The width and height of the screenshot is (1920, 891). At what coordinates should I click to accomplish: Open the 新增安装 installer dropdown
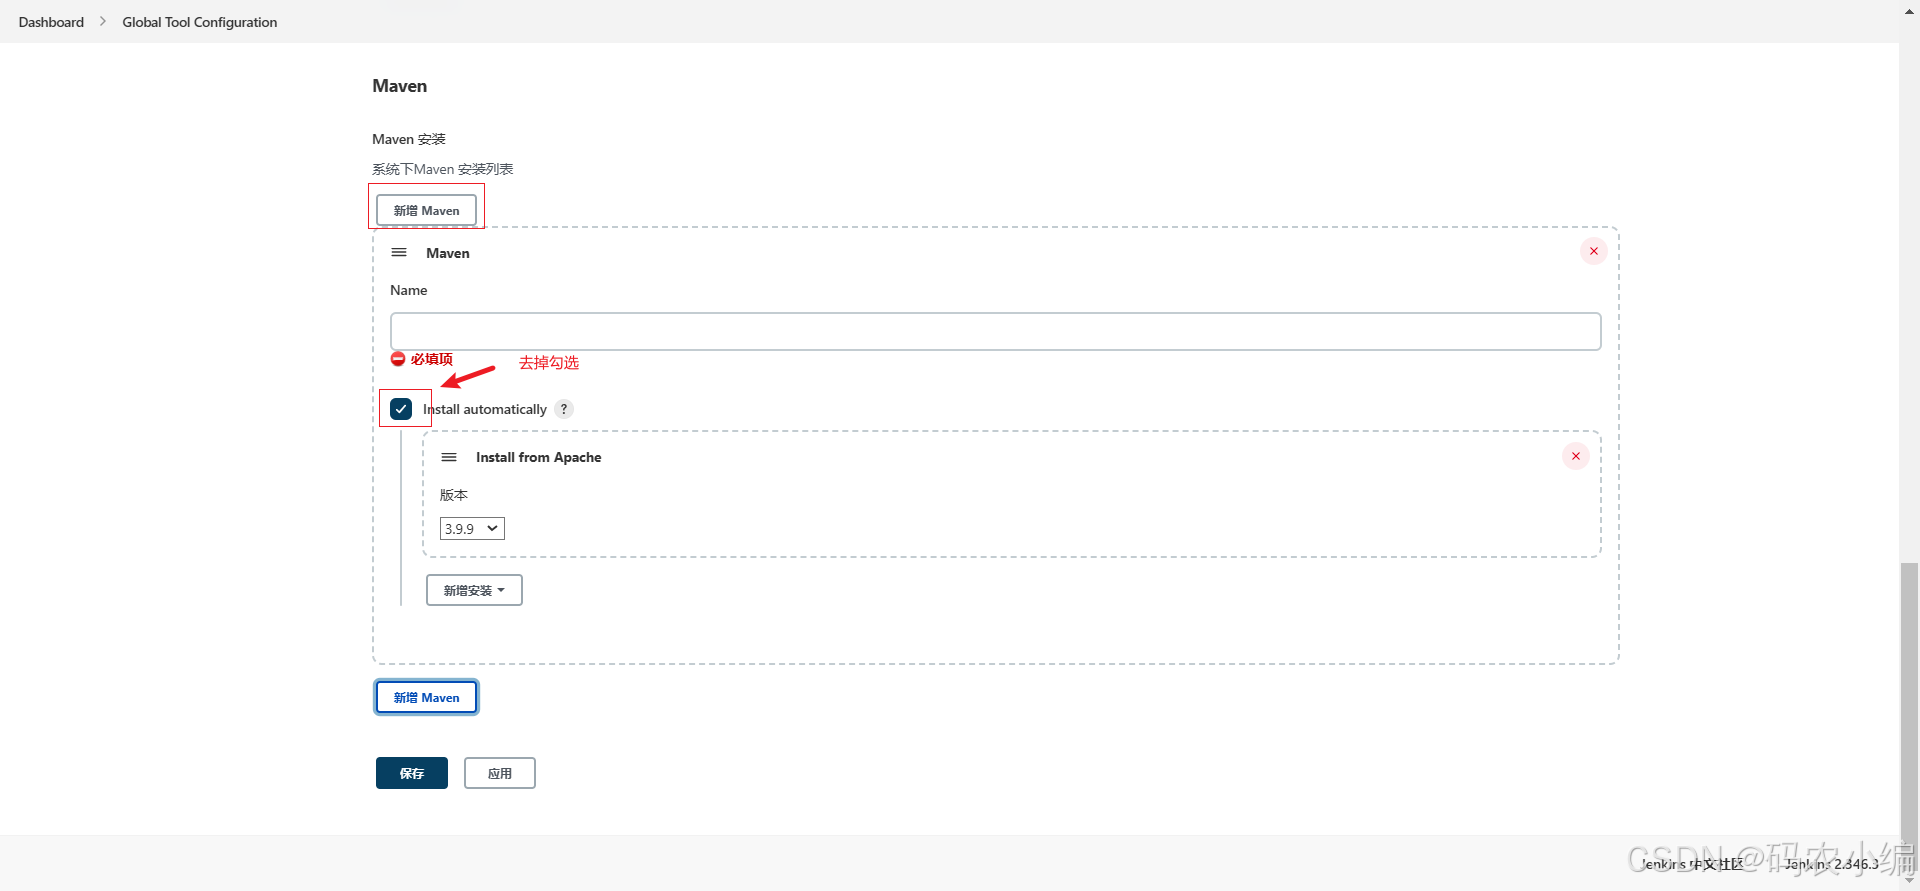[474, 590]
